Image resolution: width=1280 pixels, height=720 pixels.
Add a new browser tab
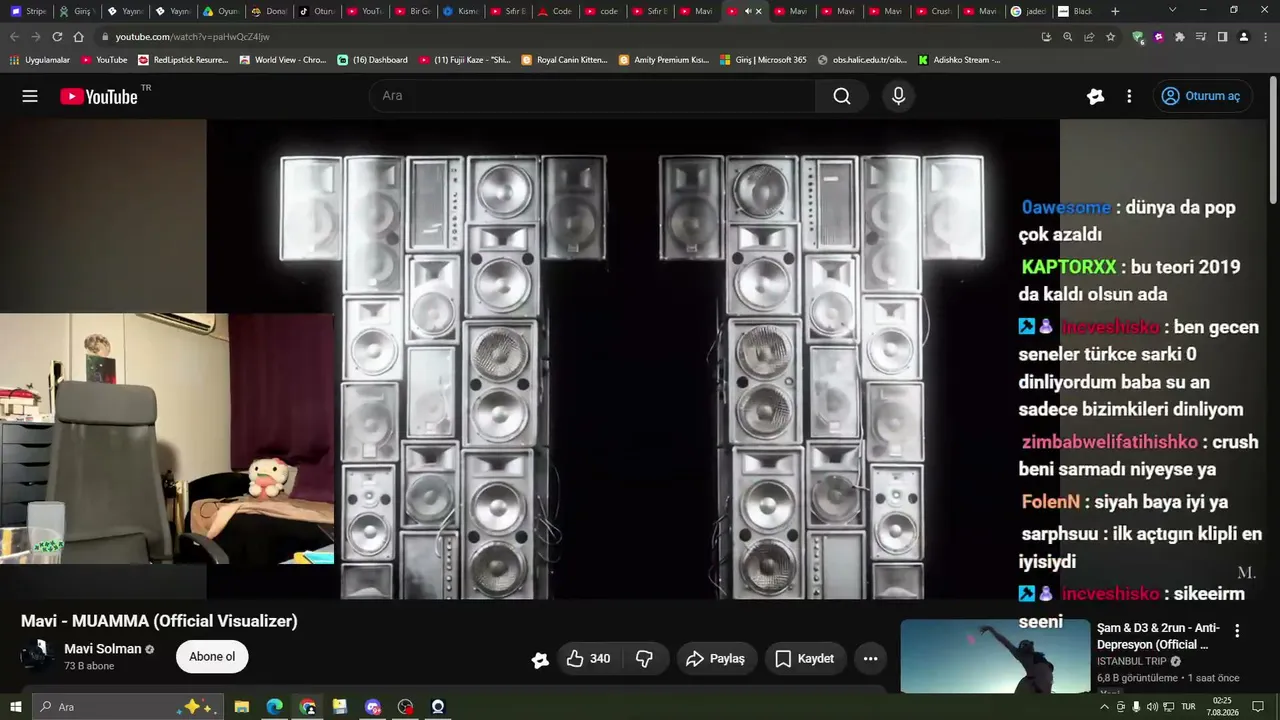[1115, 11]
